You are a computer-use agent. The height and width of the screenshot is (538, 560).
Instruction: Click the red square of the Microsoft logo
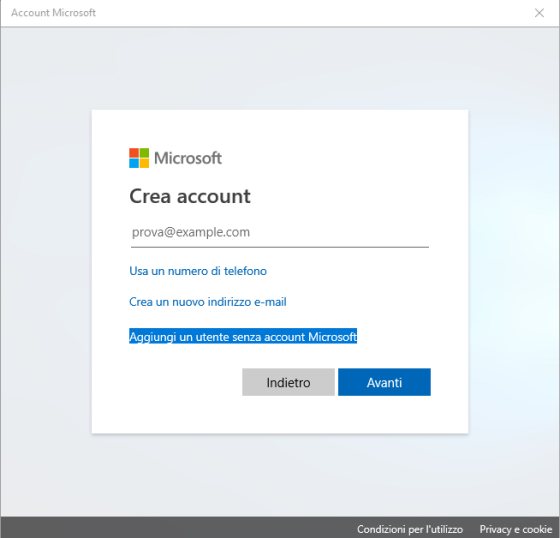coord(134,153)
